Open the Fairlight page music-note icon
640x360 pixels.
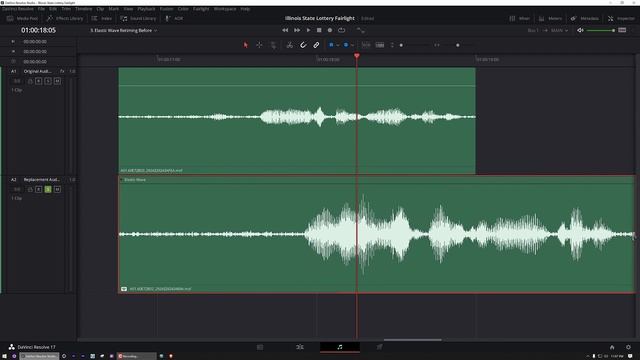pyautogui.click(x=340, y=347)
